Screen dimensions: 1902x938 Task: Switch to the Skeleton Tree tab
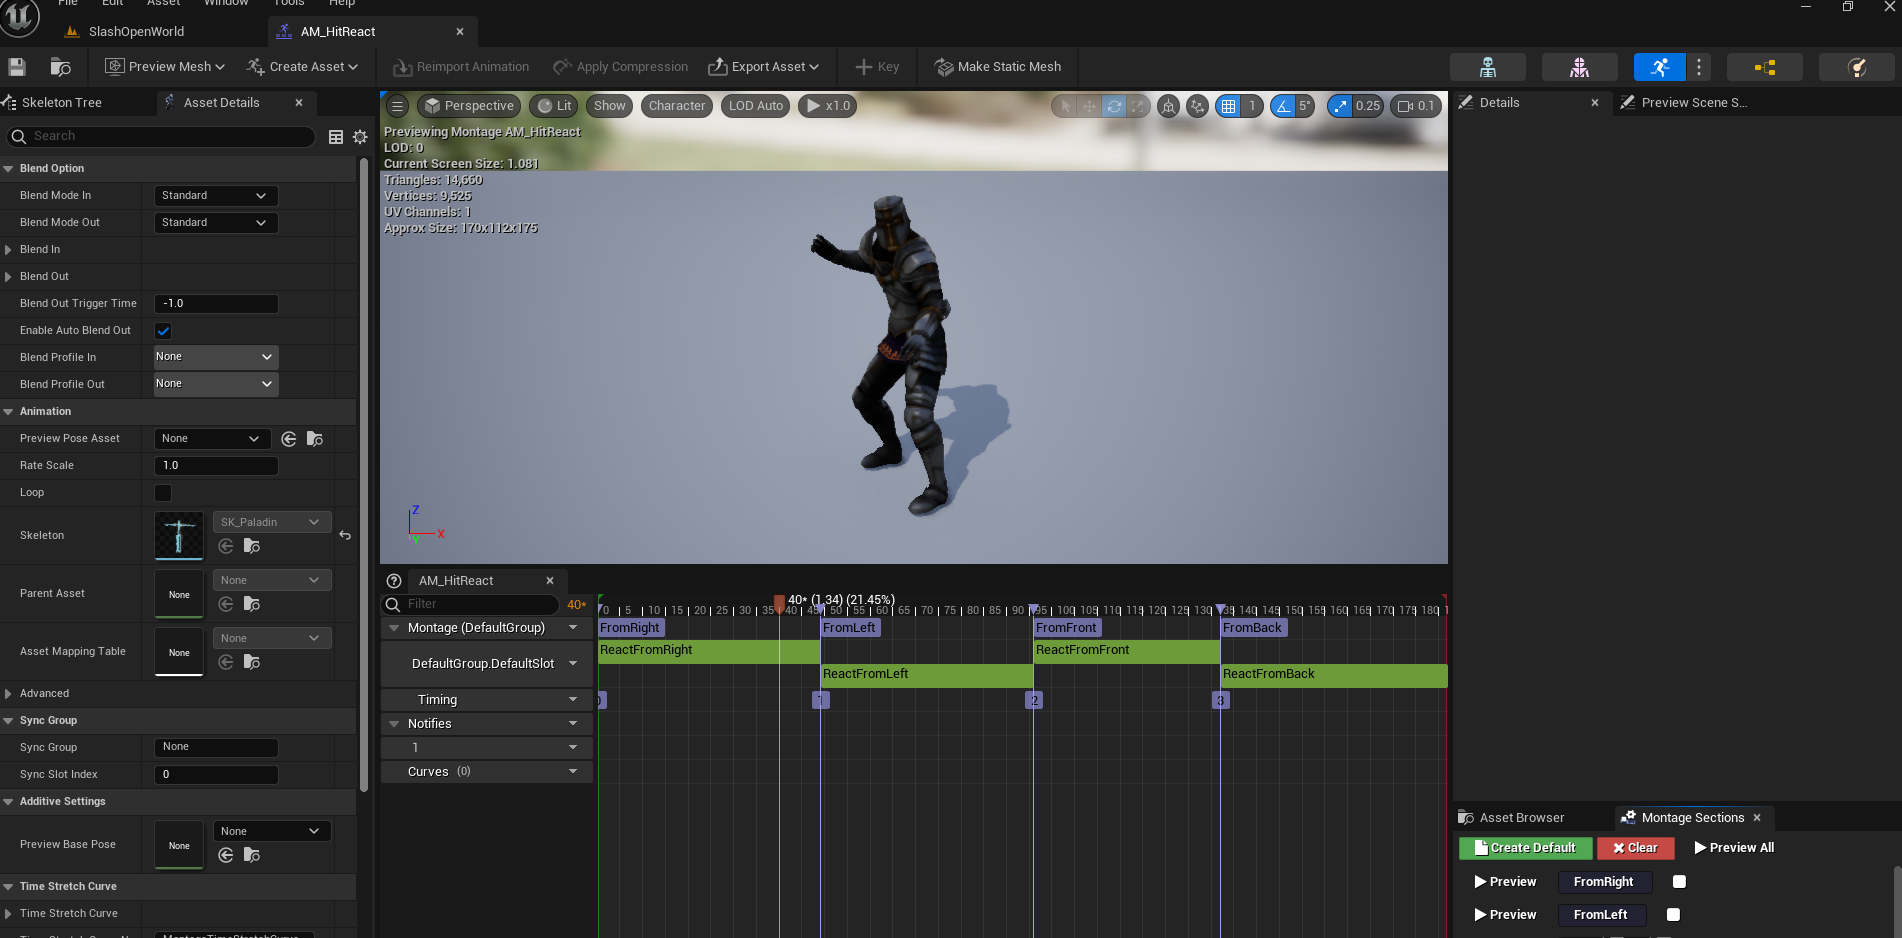click(x=62, y=103)
